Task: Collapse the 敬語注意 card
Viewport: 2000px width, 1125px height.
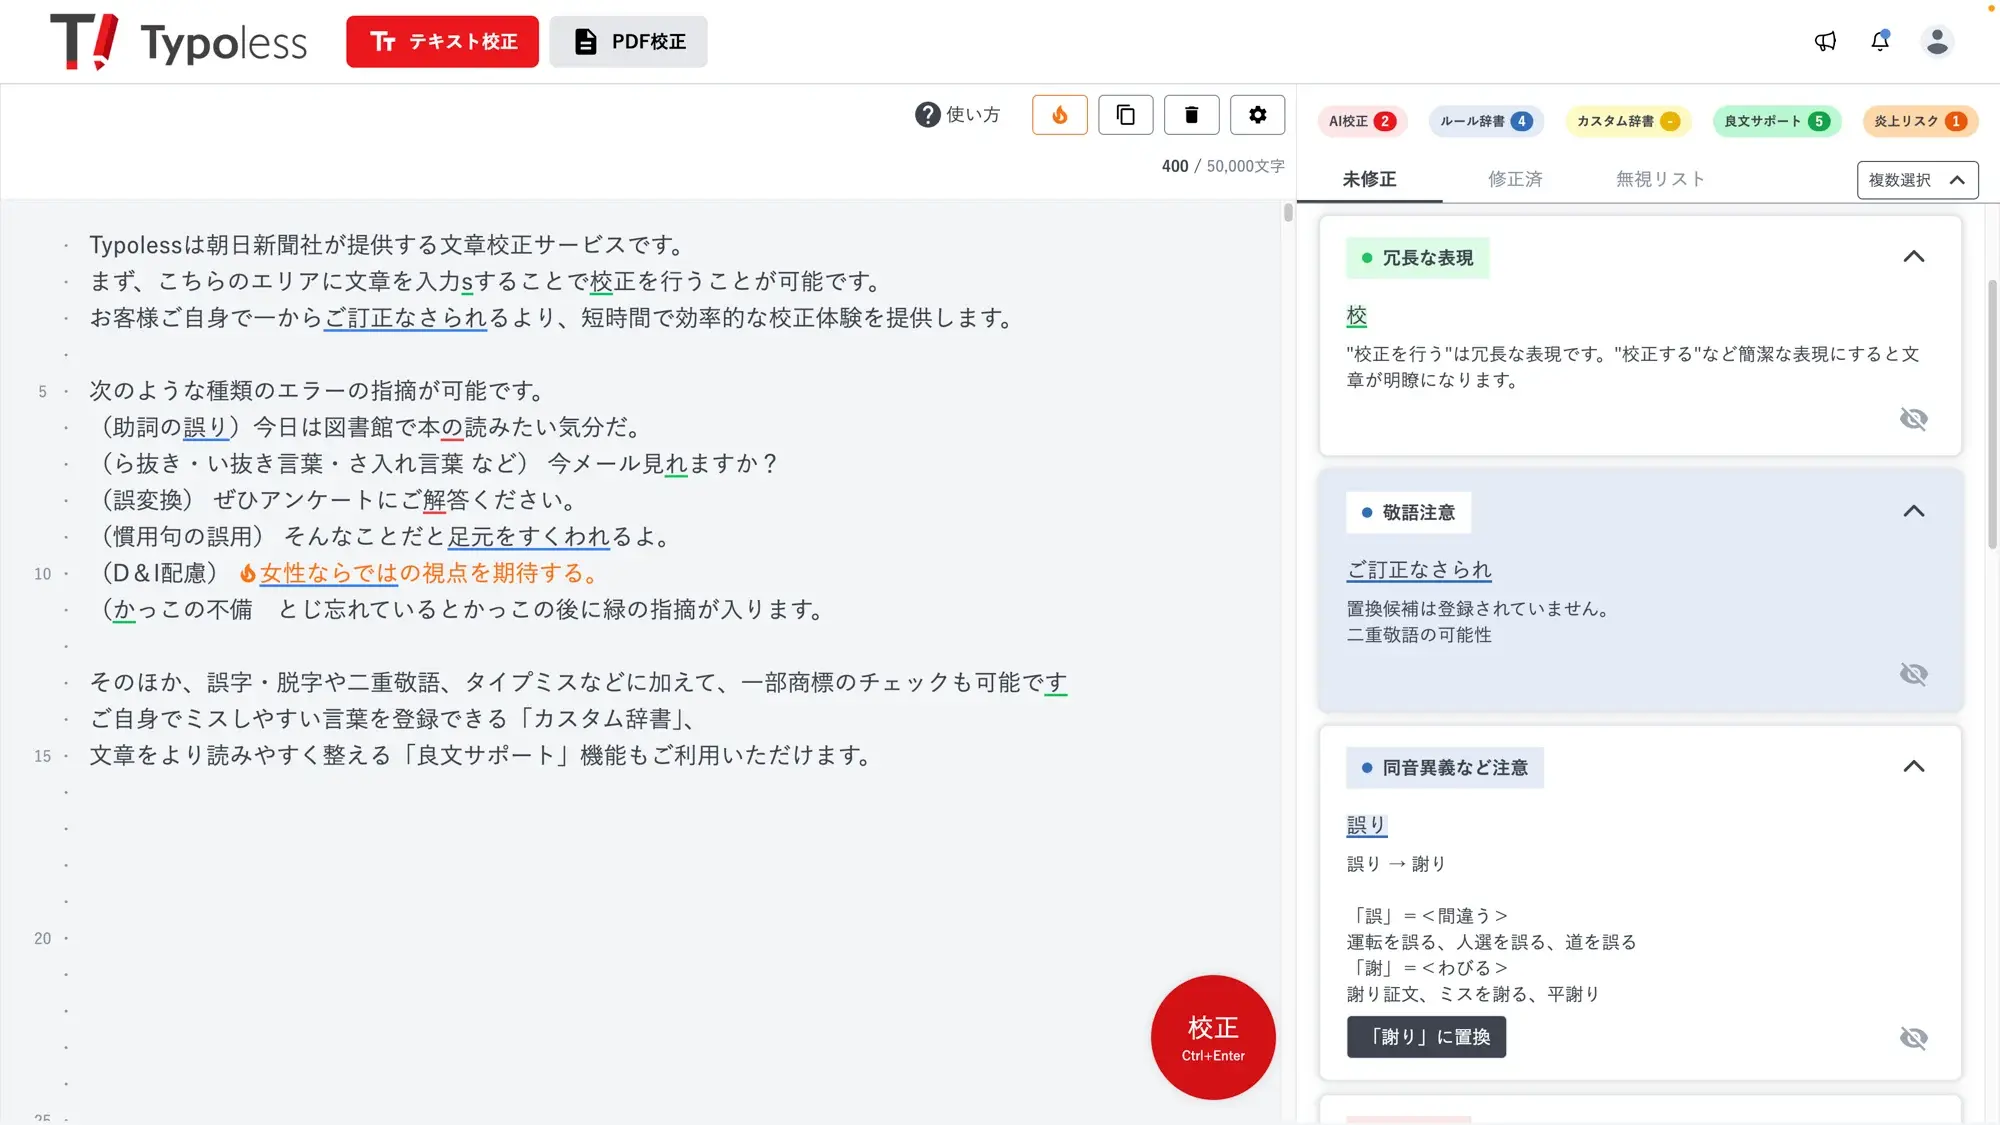Action: pos(1913,512)
